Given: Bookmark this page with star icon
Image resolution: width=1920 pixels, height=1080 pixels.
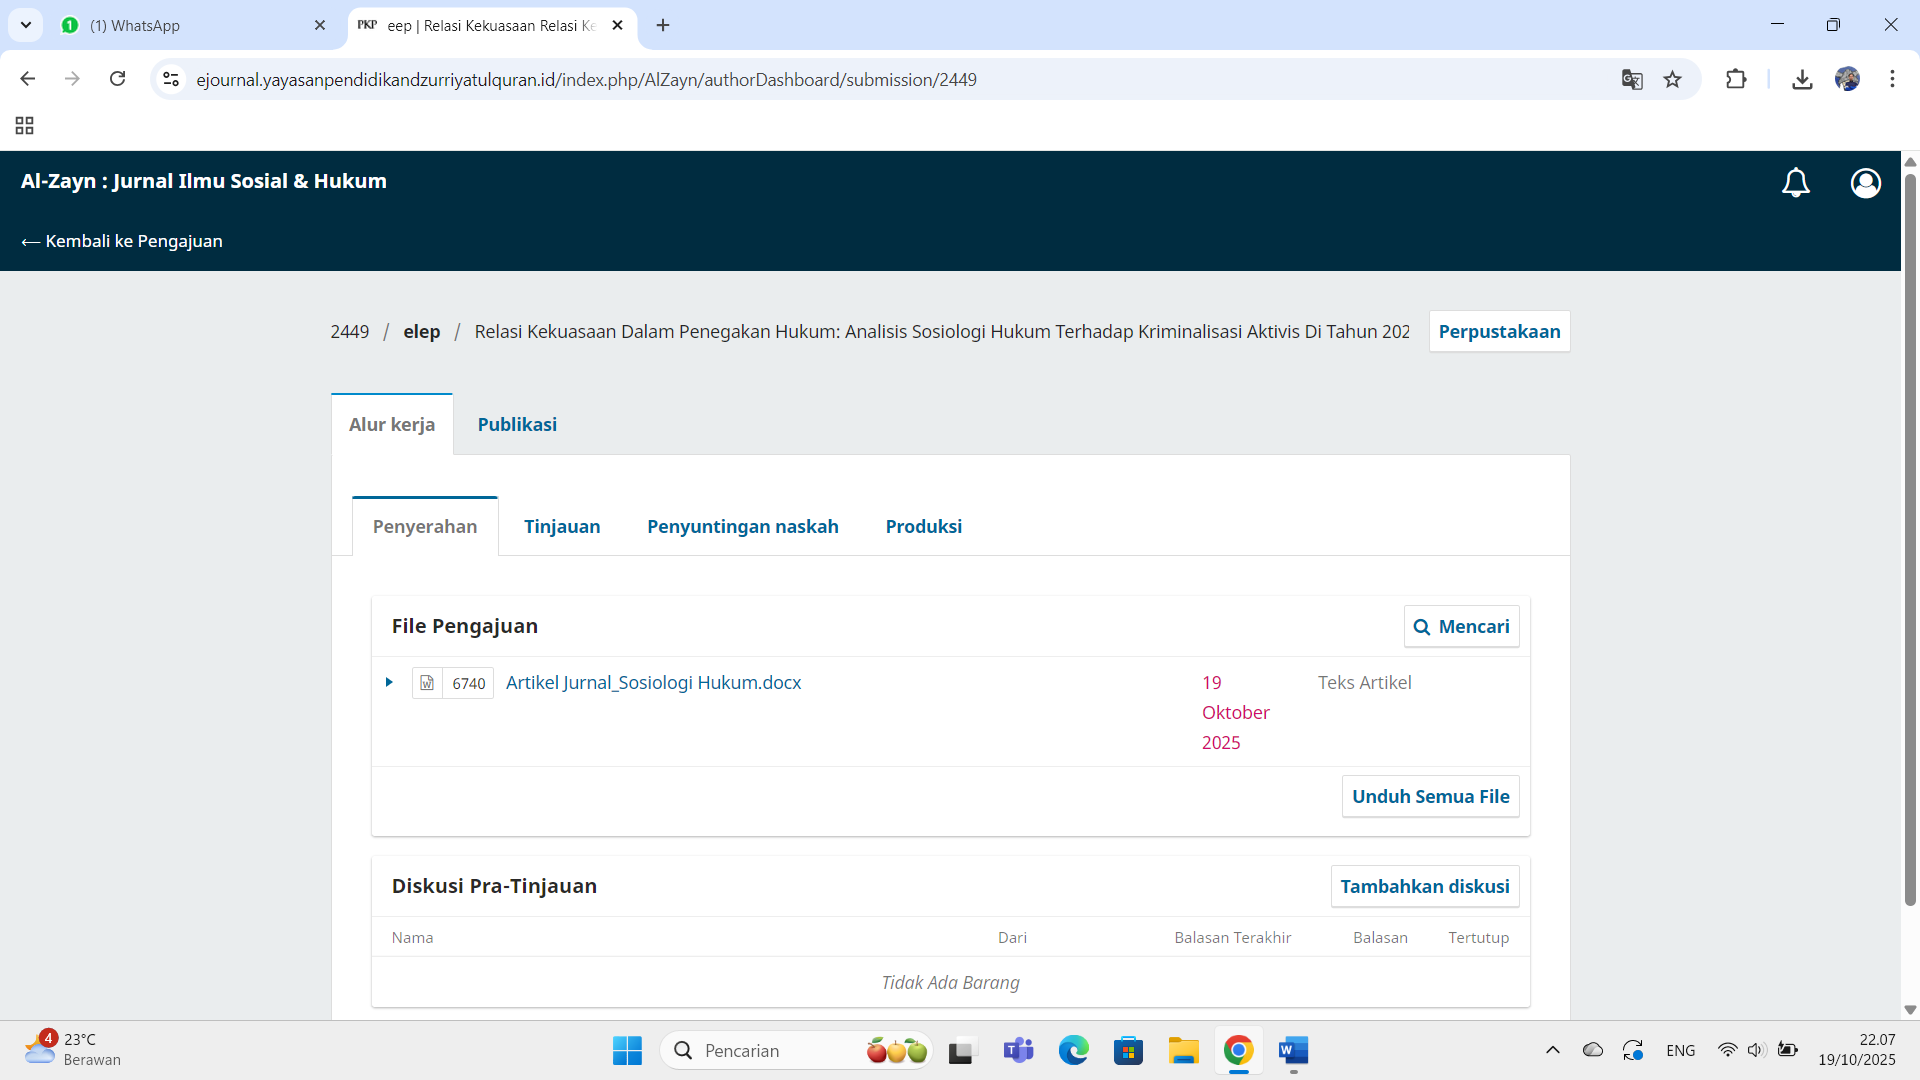Looking at the screenshot, I should 1672,79.
